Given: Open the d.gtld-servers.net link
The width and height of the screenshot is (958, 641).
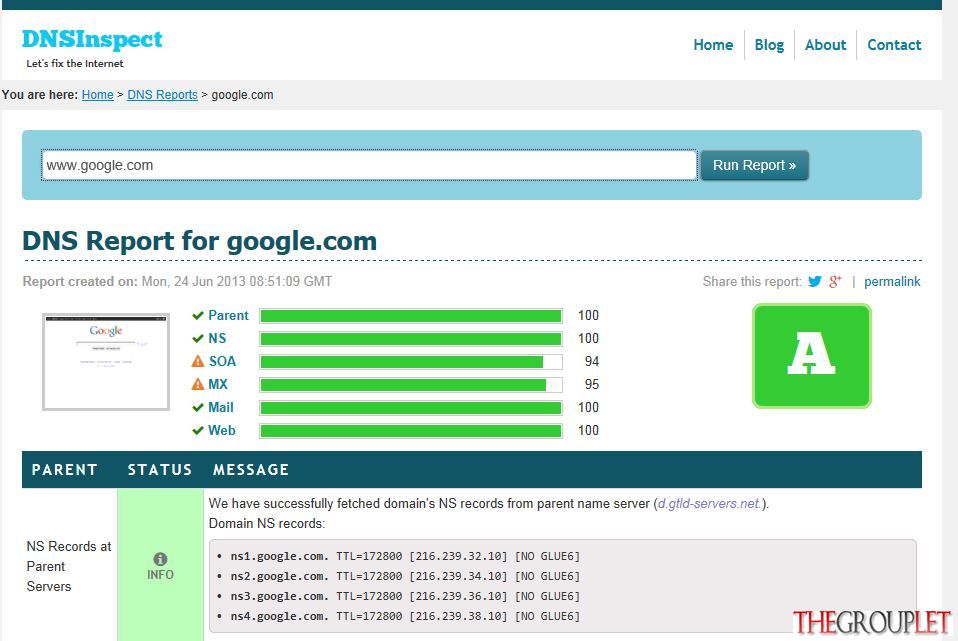Looking at the screenshot, I should tap(710, 504).
